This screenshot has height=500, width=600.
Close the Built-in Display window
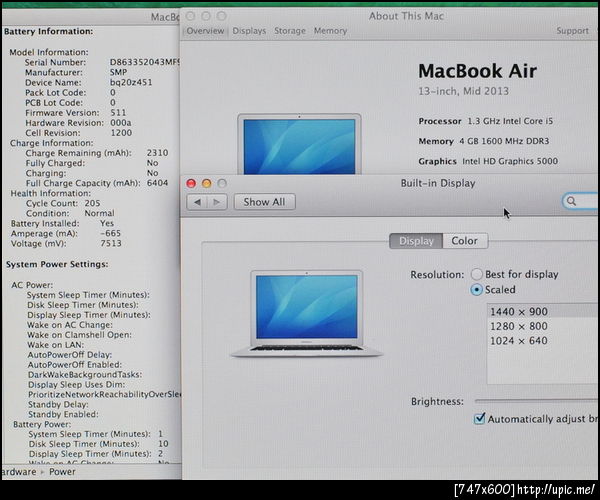[x=191, y=183]
